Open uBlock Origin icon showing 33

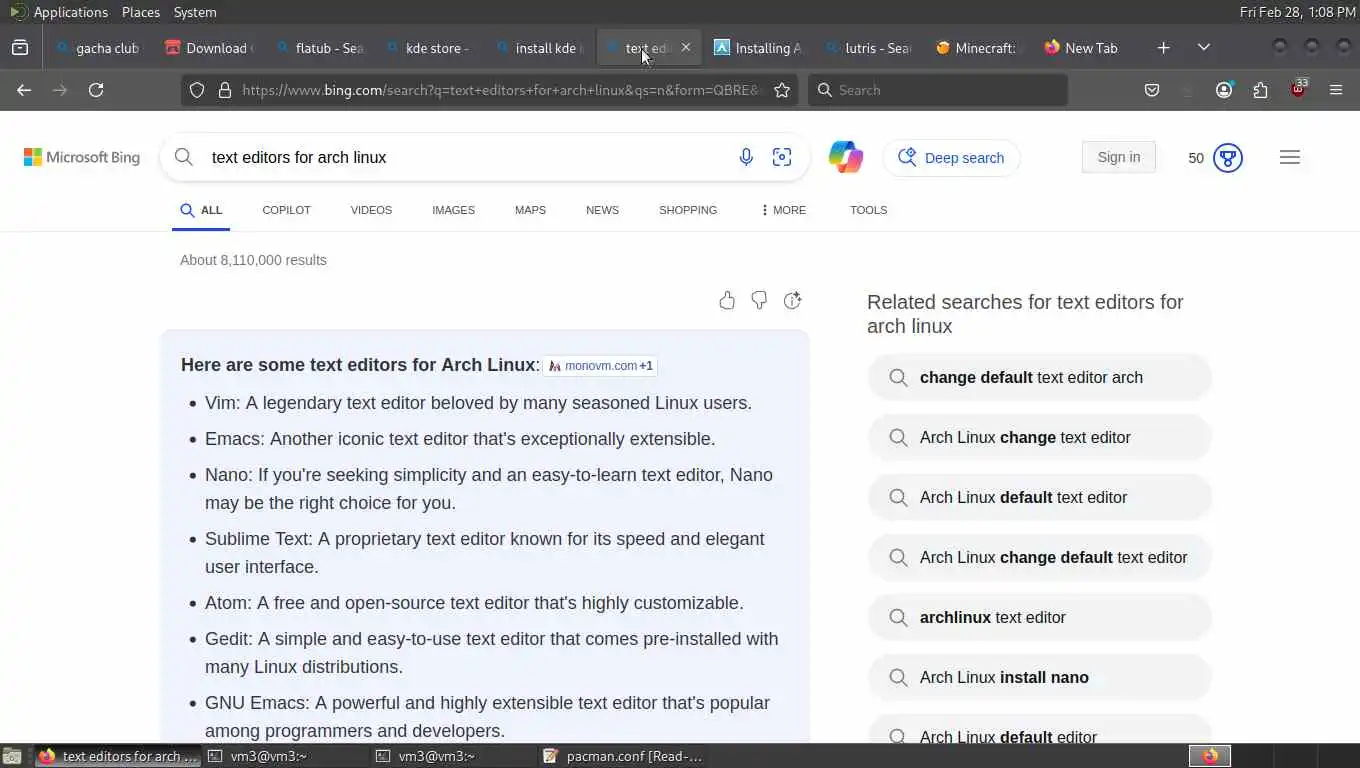[1298, 88]
